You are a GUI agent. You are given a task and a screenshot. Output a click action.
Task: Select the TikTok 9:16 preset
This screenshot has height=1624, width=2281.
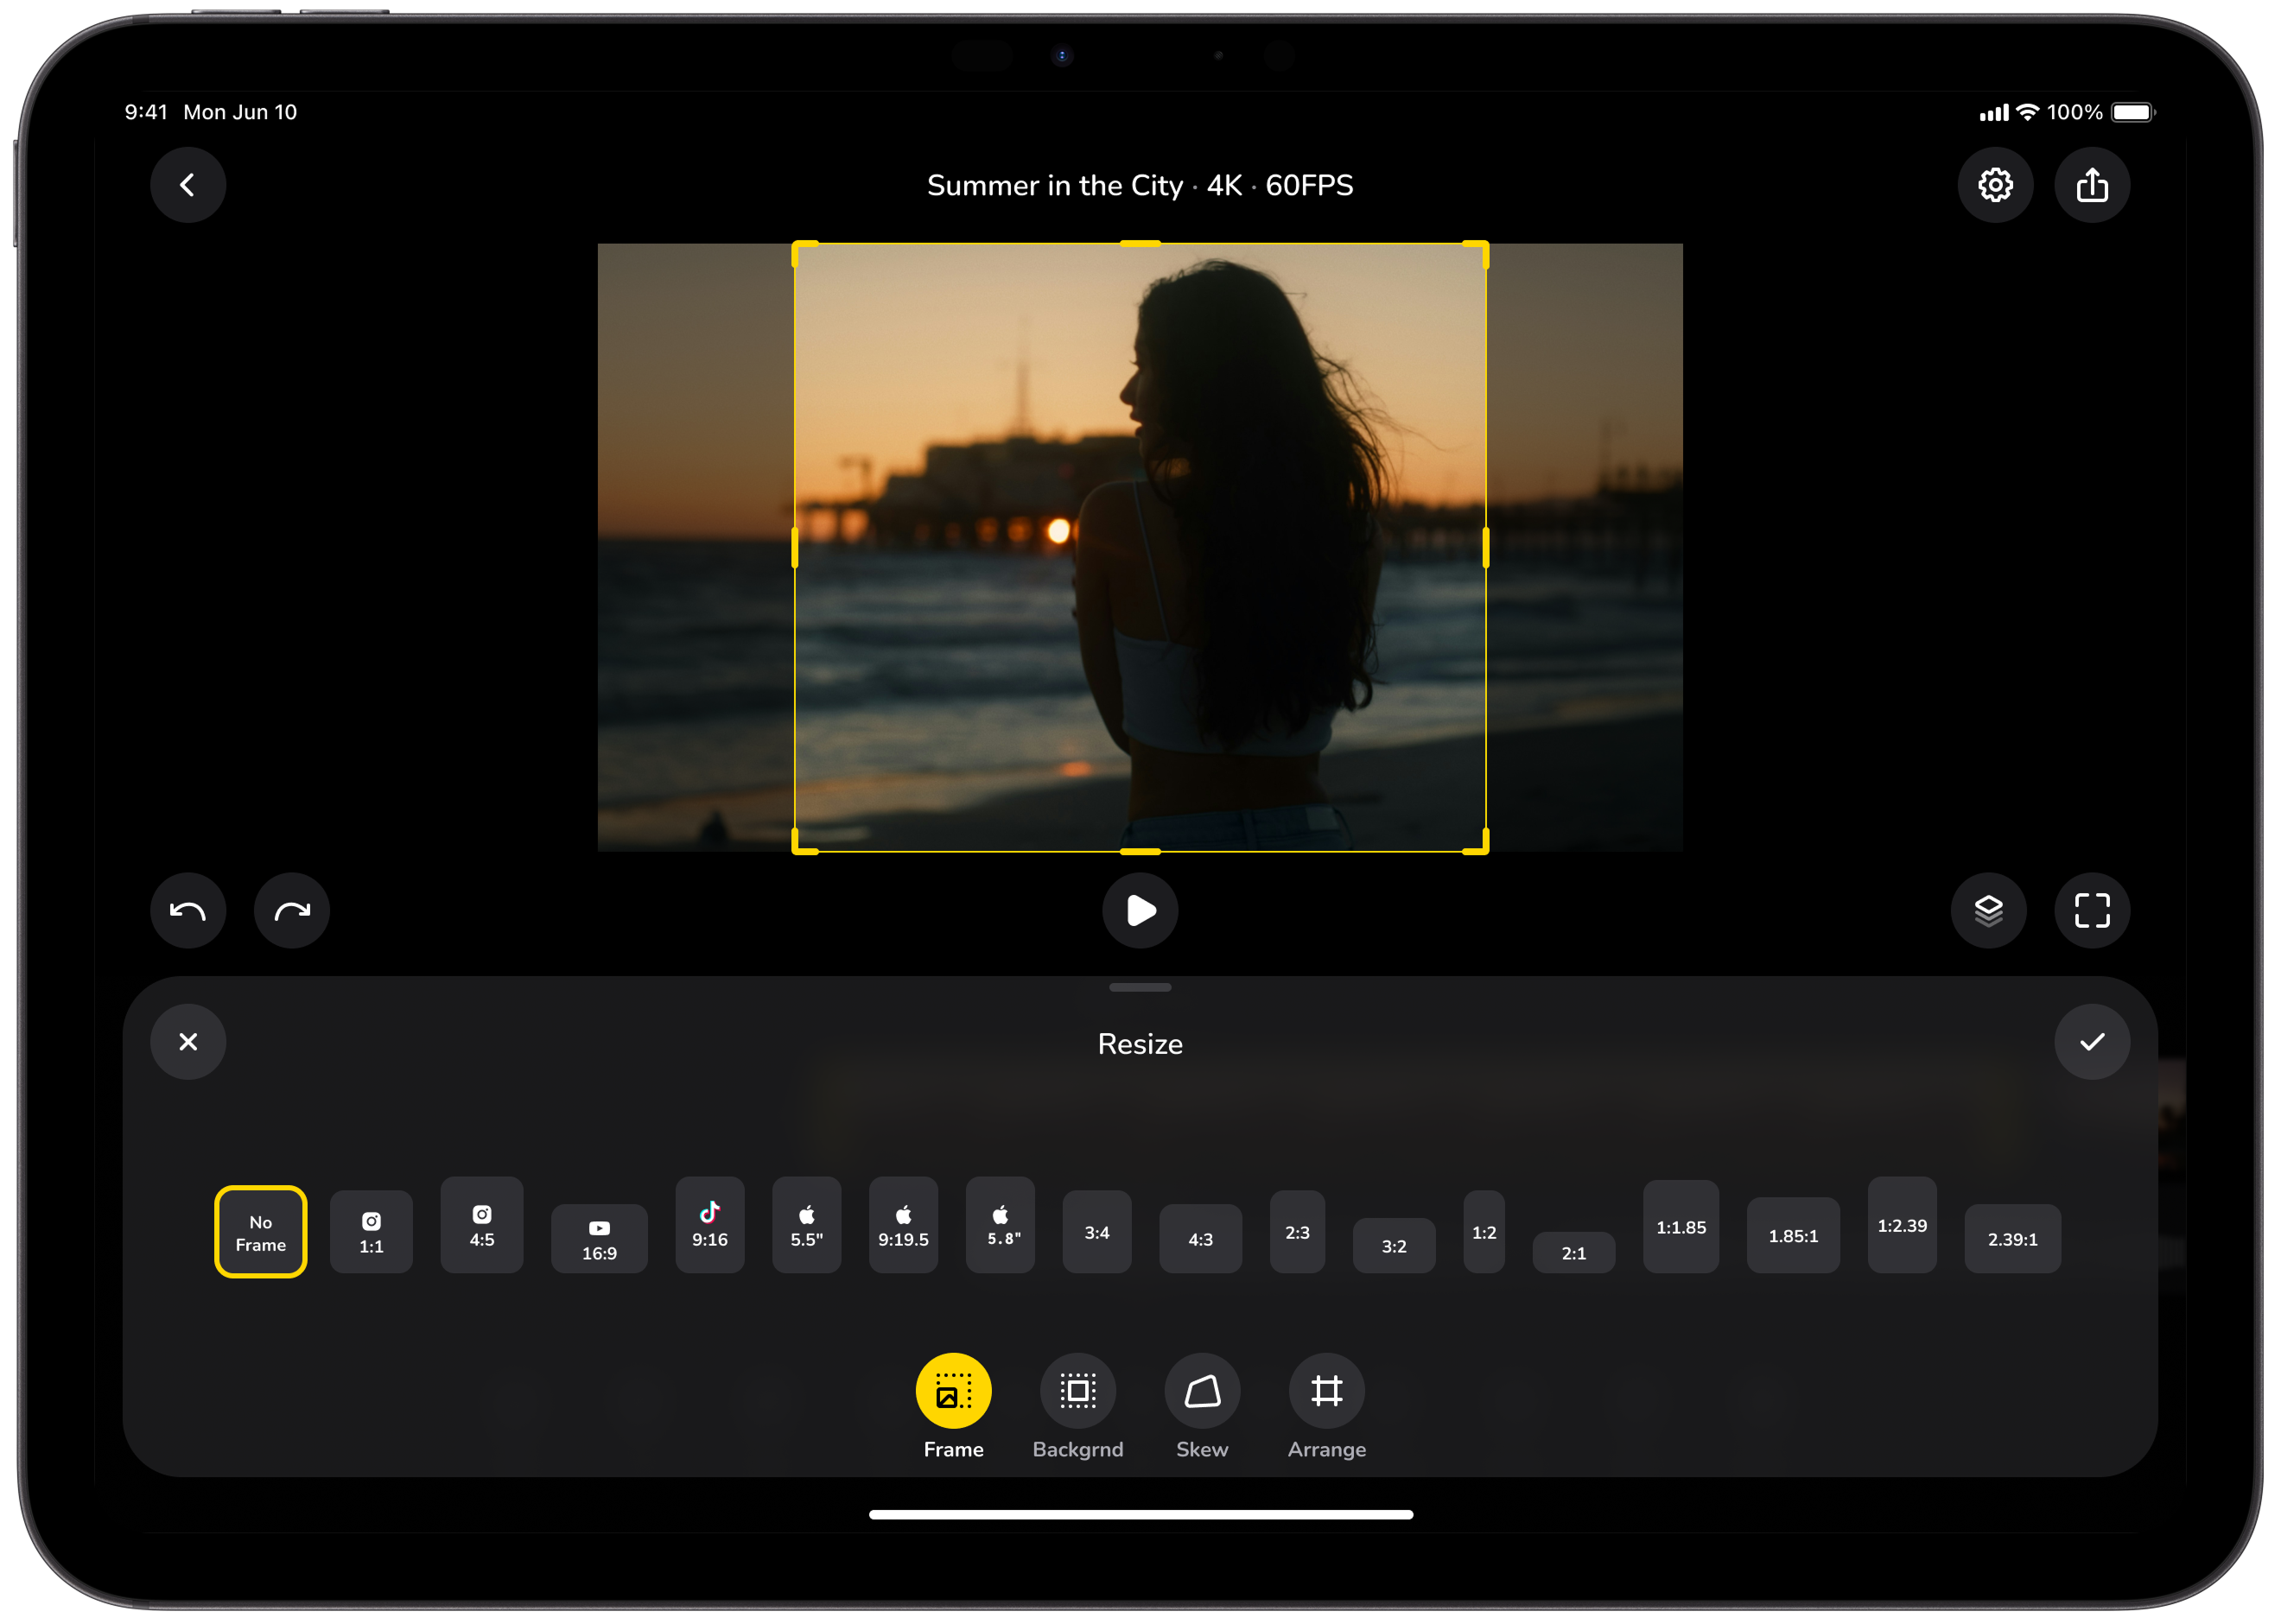click(710, 1225)
